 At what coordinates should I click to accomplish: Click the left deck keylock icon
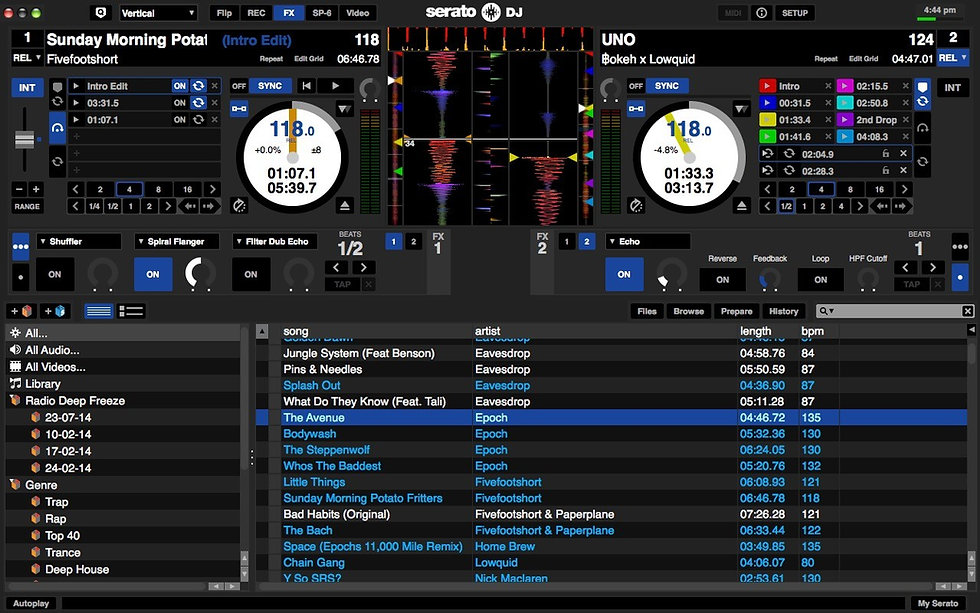[239, 206]
